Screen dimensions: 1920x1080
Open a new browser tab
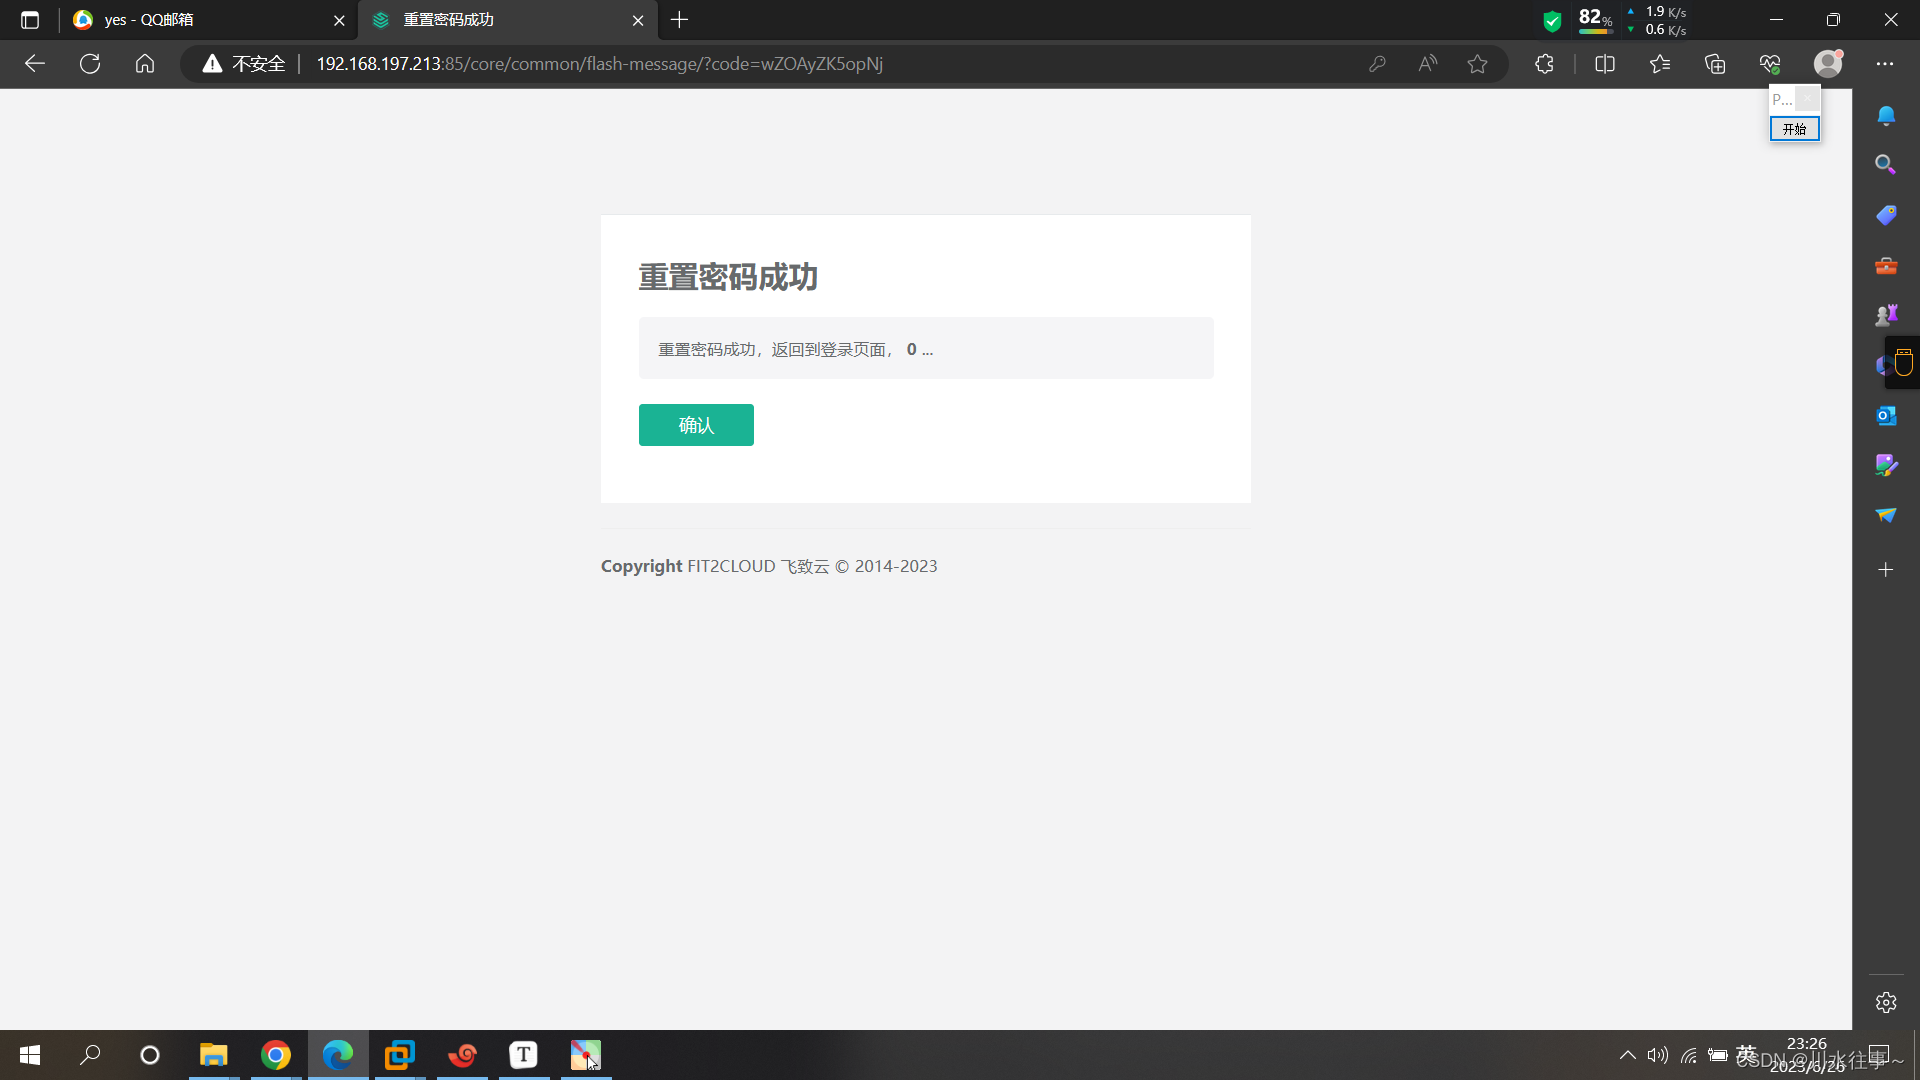[680, 20]
